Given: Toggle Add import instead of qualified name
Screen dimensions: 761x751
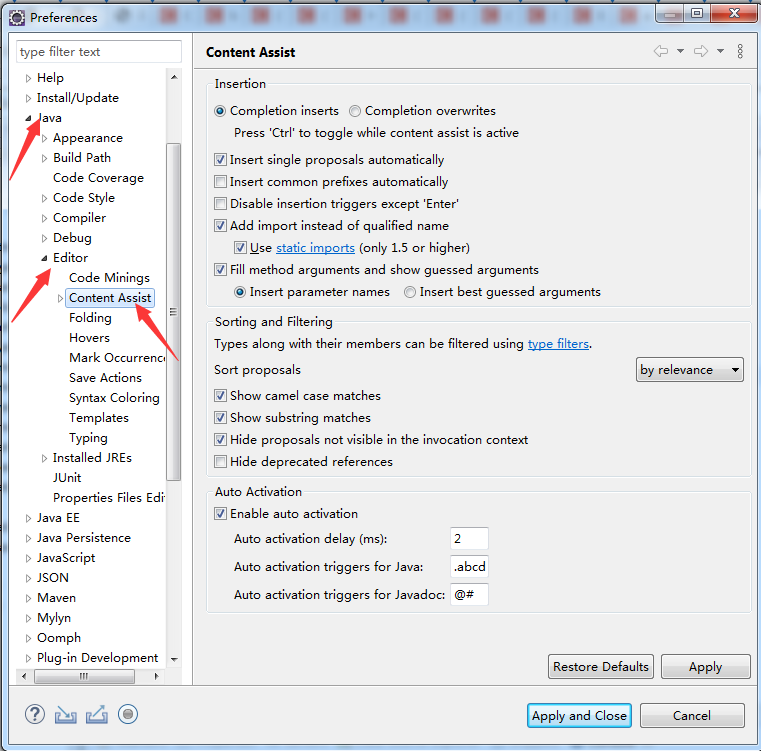Looking at the screenshot, I should click(220, 226).
